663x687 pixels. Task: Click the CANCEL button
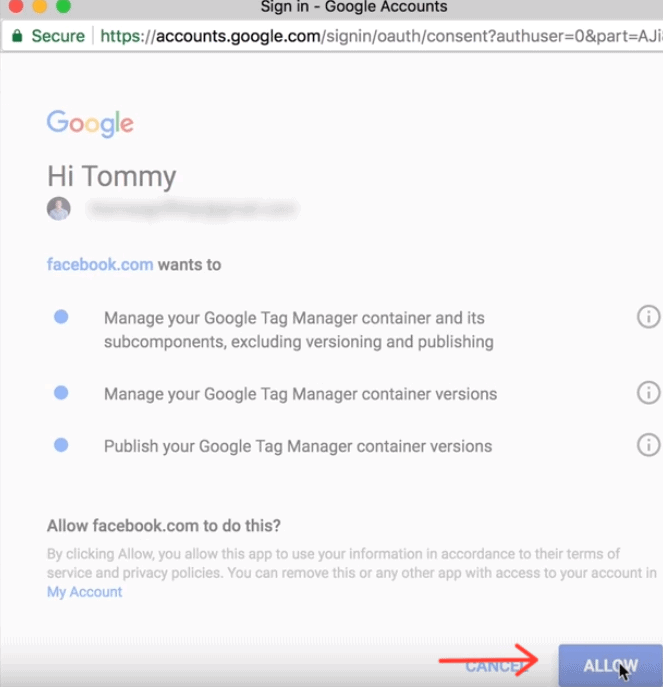click(x=497, y=666)
